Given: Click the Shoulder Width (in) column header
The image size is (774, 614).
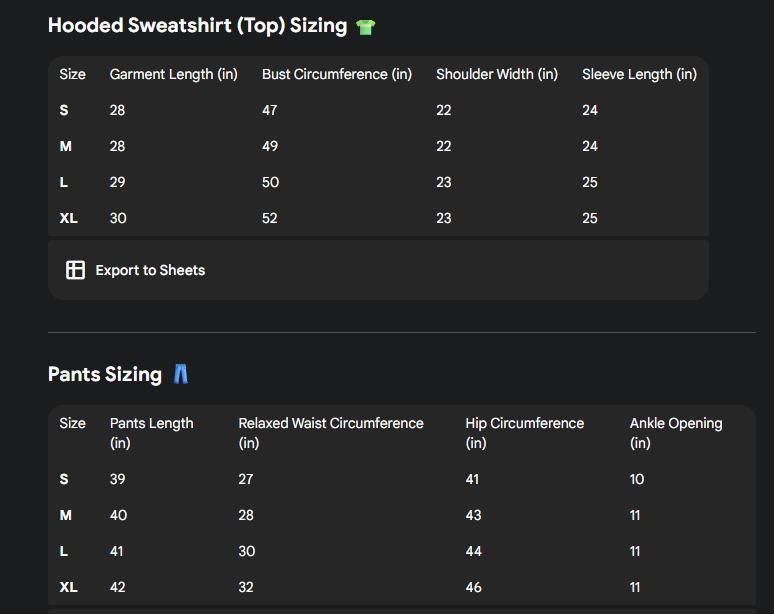Looking at the screenshot, I should pos(496,74).
